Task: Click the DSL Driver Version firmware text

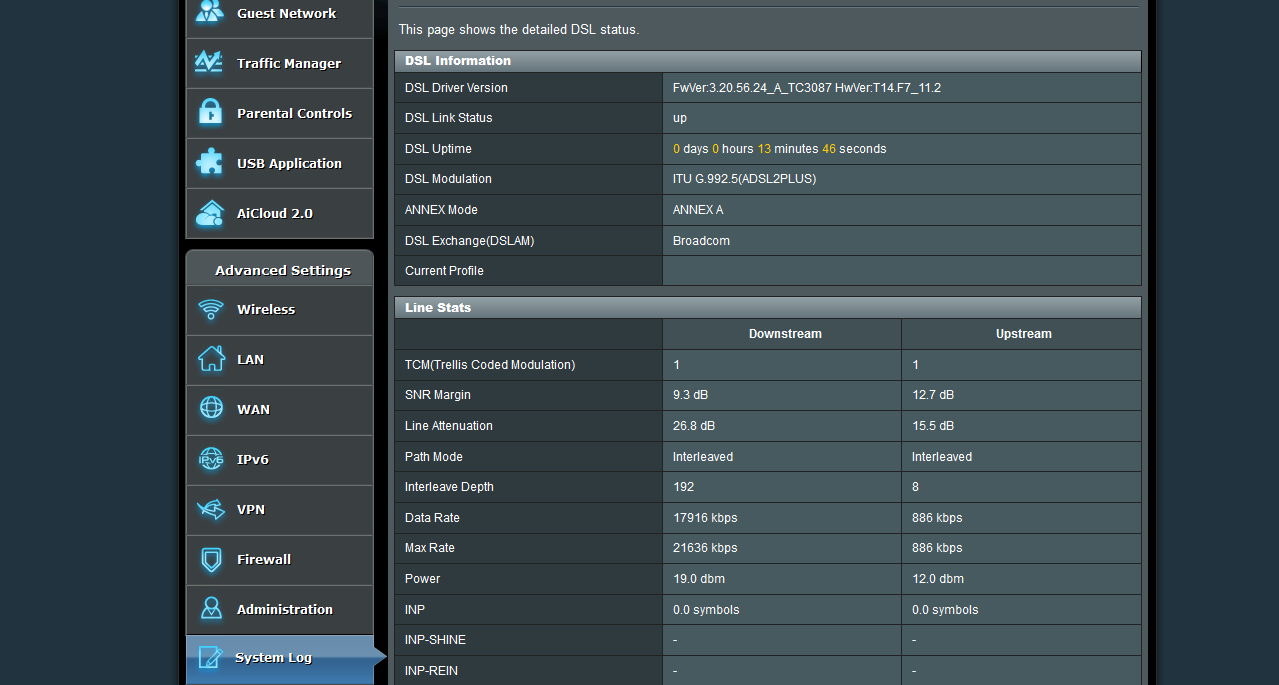Action: (x=806, y=88)
